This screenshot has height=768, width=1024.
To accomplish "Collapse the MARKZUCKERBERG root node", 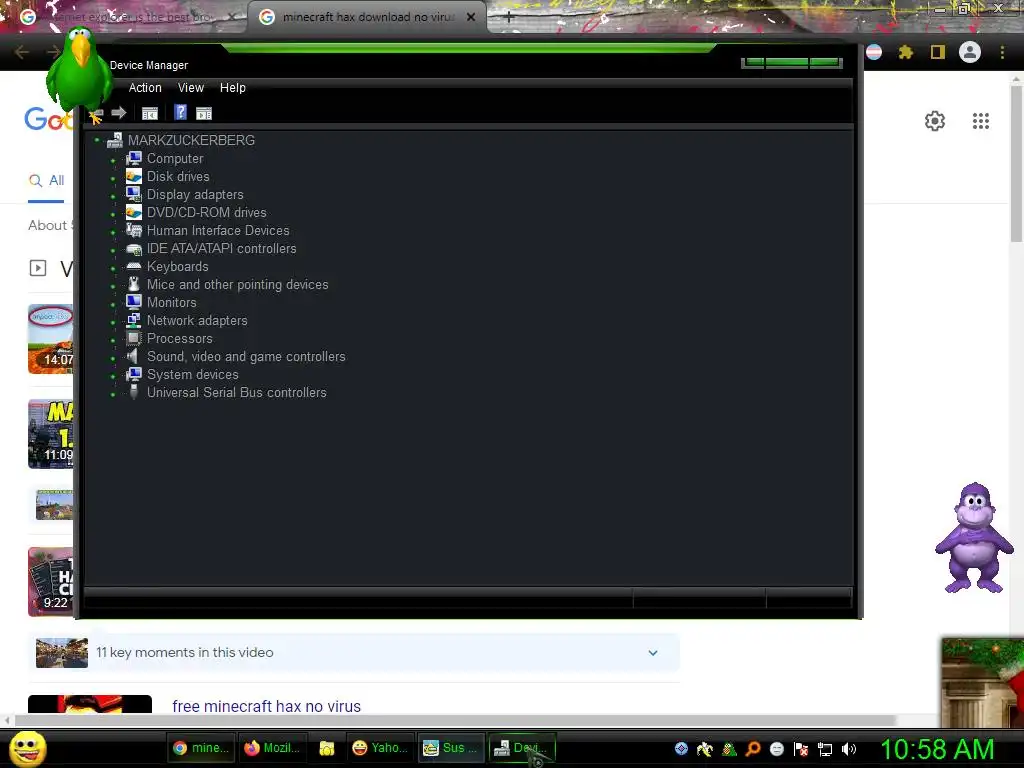I will (97, 140).
